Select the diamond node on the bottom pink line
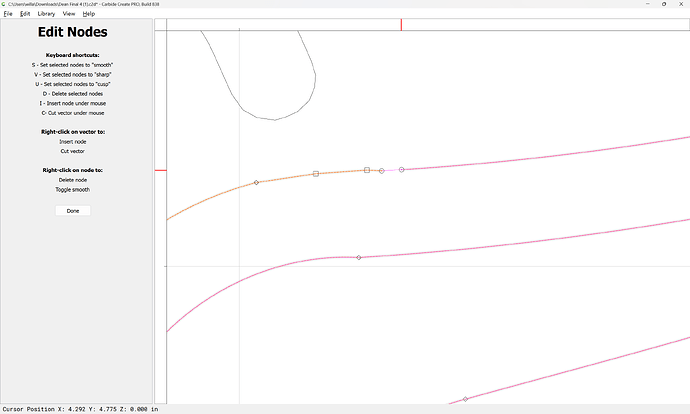Screen dimensions: 690x414 [465, 400]
